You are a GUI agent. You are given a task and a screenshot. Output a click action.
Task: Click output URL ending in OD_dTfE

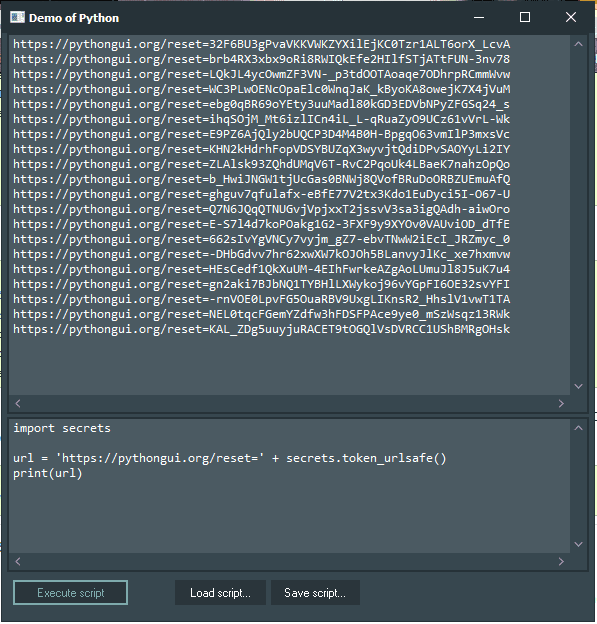click(261, 224)
